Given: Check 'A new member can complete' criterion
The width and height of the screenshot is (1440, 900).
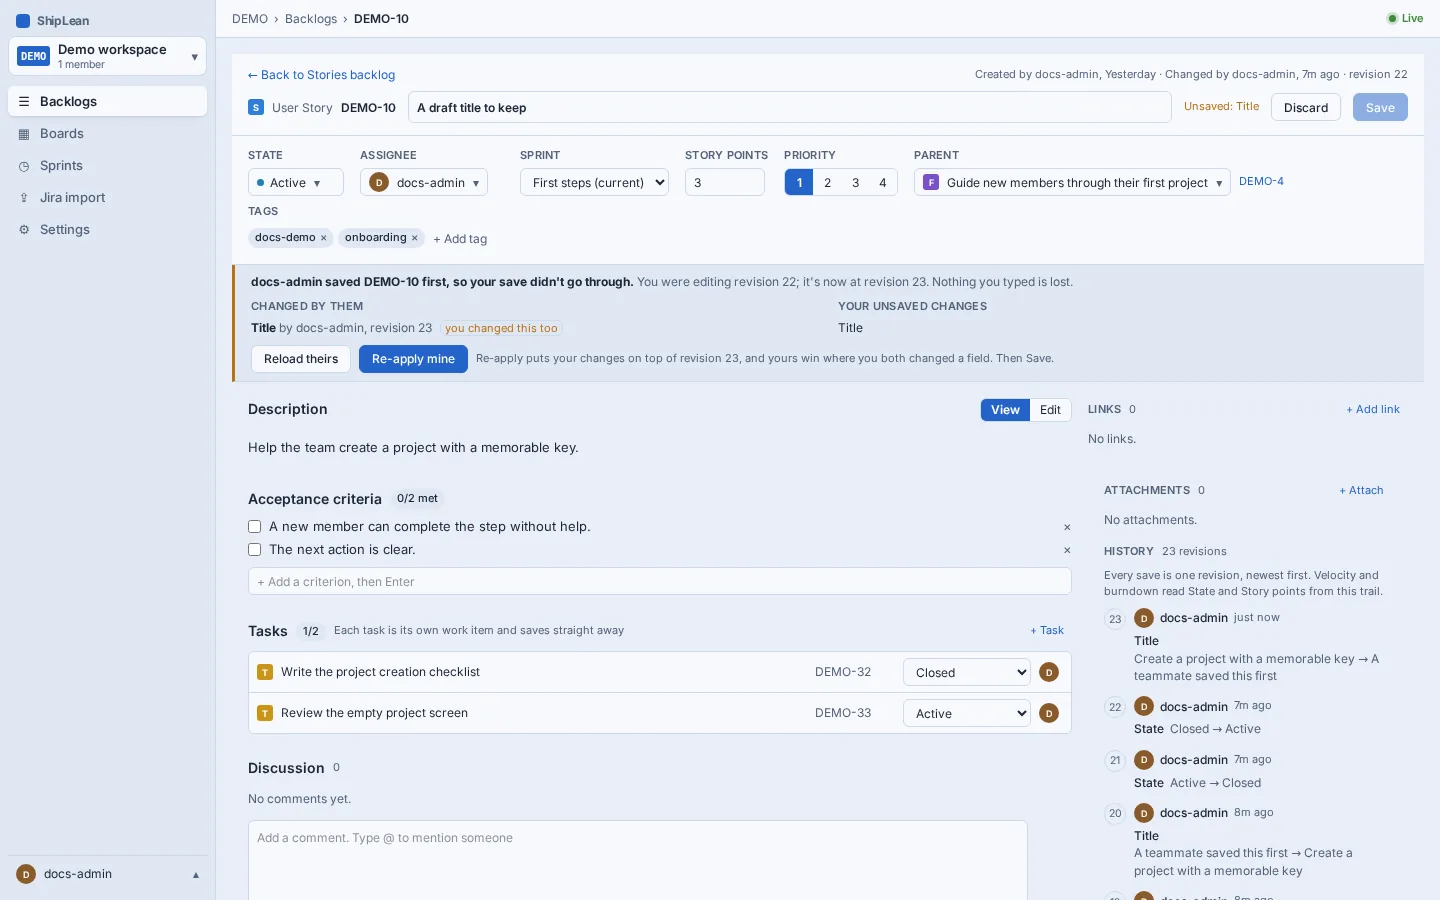Looking at the screenshot, I should [x=254, y=527].
